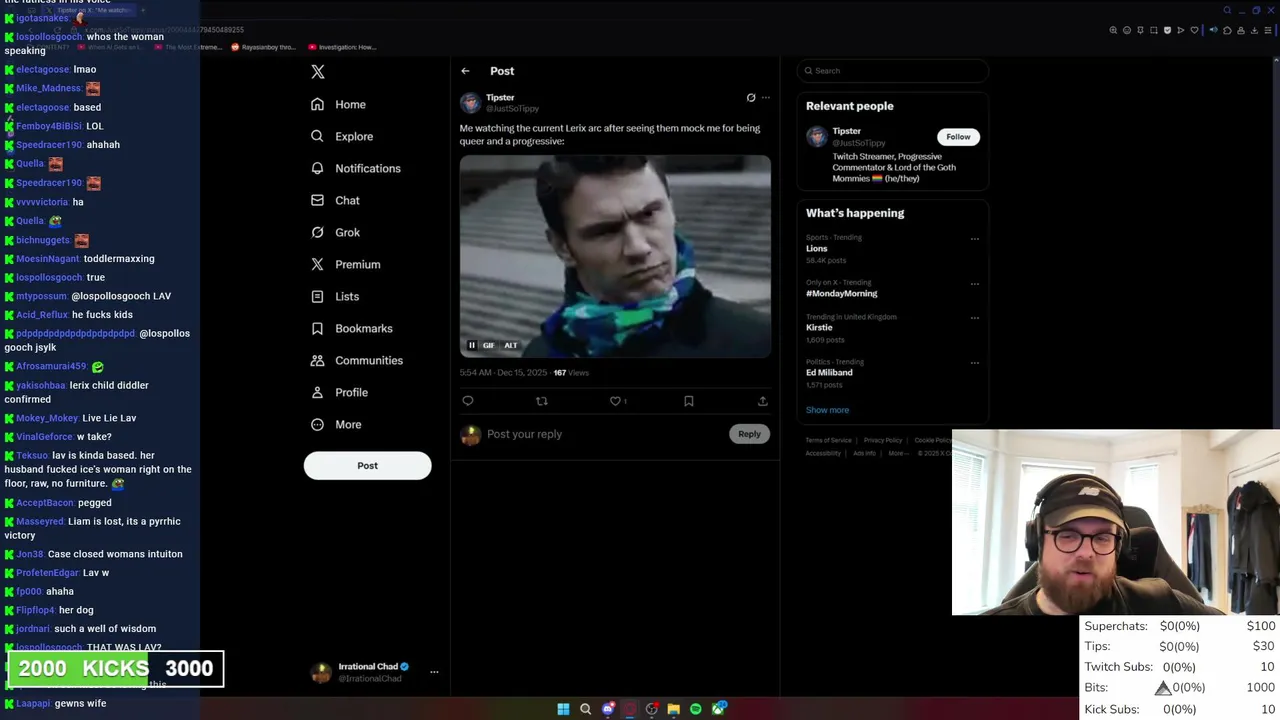Click the Lists icon in sidebar
This screenshot has width=1280, height=720.
317,296
